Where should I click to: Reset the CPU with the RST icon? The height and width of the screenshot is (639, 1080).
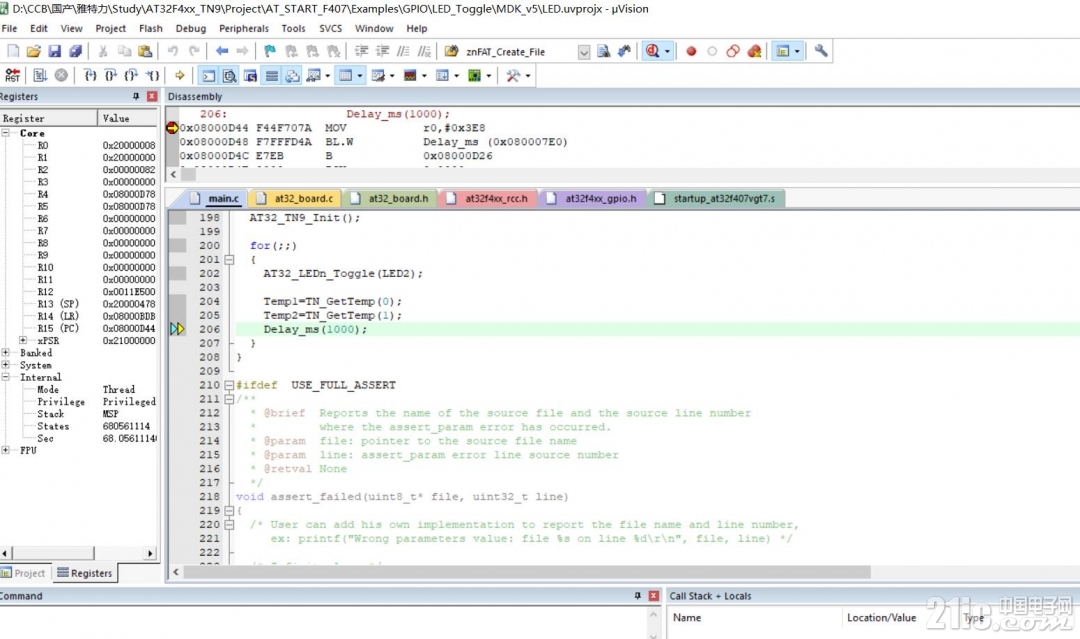coord(12,76)
